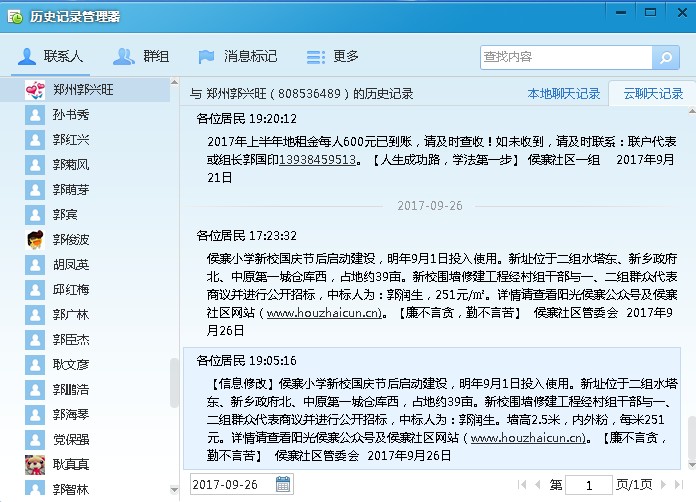This screenshot has height=502, width=696.
Task: Click the avatar icon beside 郭红兴
Action: tap(35, 140)
